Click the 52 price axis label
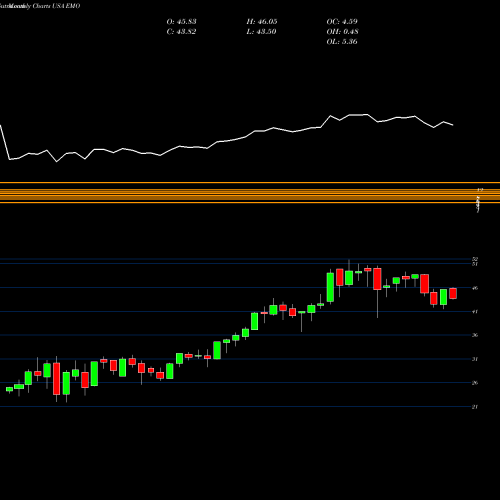 click(x=475, y=259)
